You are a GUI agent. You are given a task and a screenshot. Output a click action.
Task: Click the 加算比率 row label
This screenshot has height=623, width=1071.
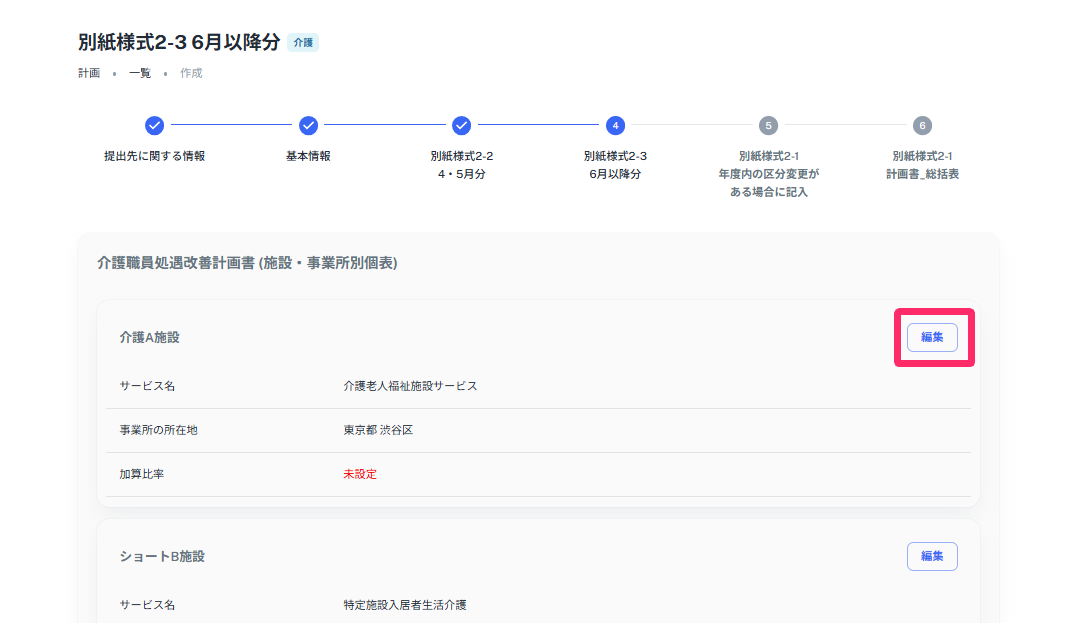point(141,474)
